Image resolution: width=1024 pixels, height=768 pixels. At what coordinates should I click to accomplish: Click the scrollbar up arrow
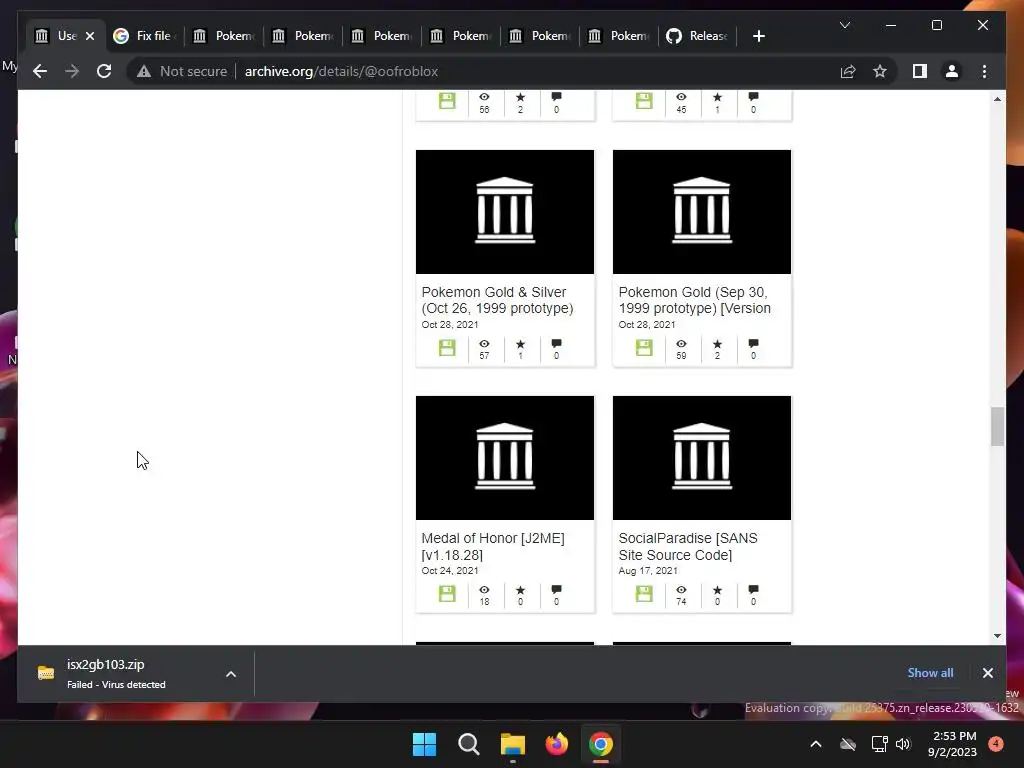click(997, 99)
